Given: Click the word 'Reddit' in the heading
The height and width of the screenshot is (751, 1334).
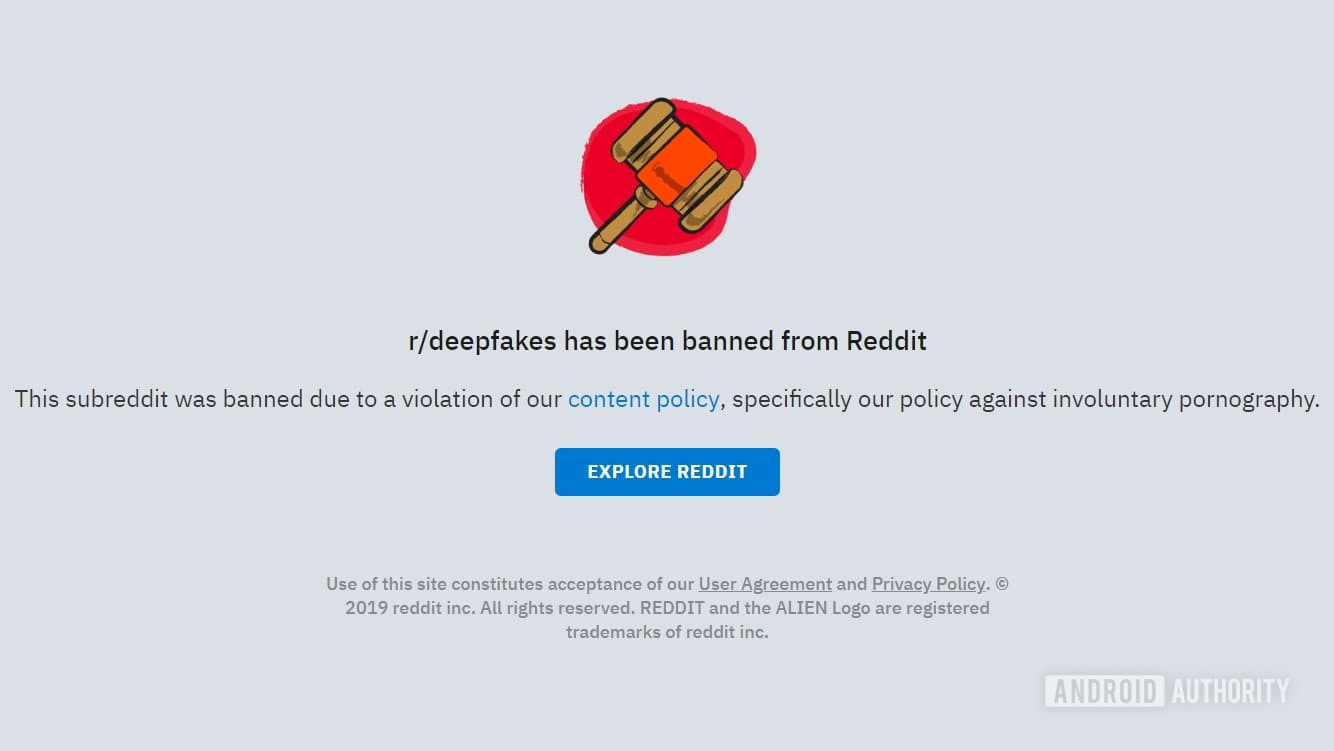Looking at the screenshot, I should [x=886, y=341].
